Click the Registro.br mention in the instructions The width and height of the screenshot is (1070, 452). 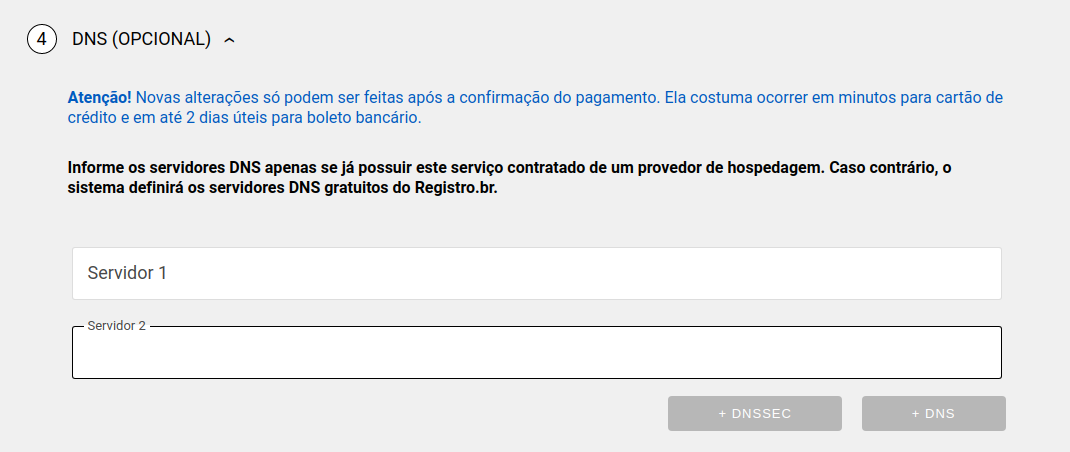(x=456, y=188)
